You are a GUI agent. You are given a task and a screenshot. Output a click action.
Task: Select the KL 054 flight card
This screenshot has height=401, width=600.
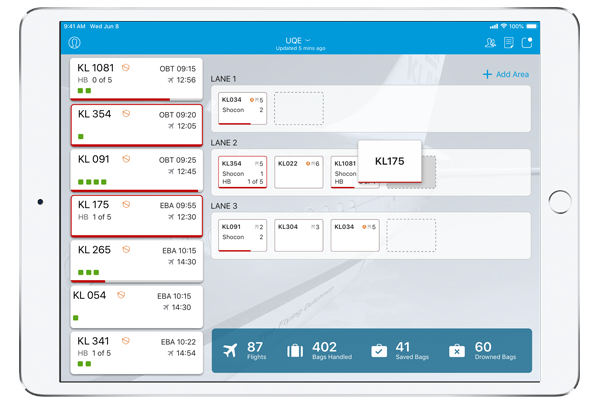tap(137, 306)
